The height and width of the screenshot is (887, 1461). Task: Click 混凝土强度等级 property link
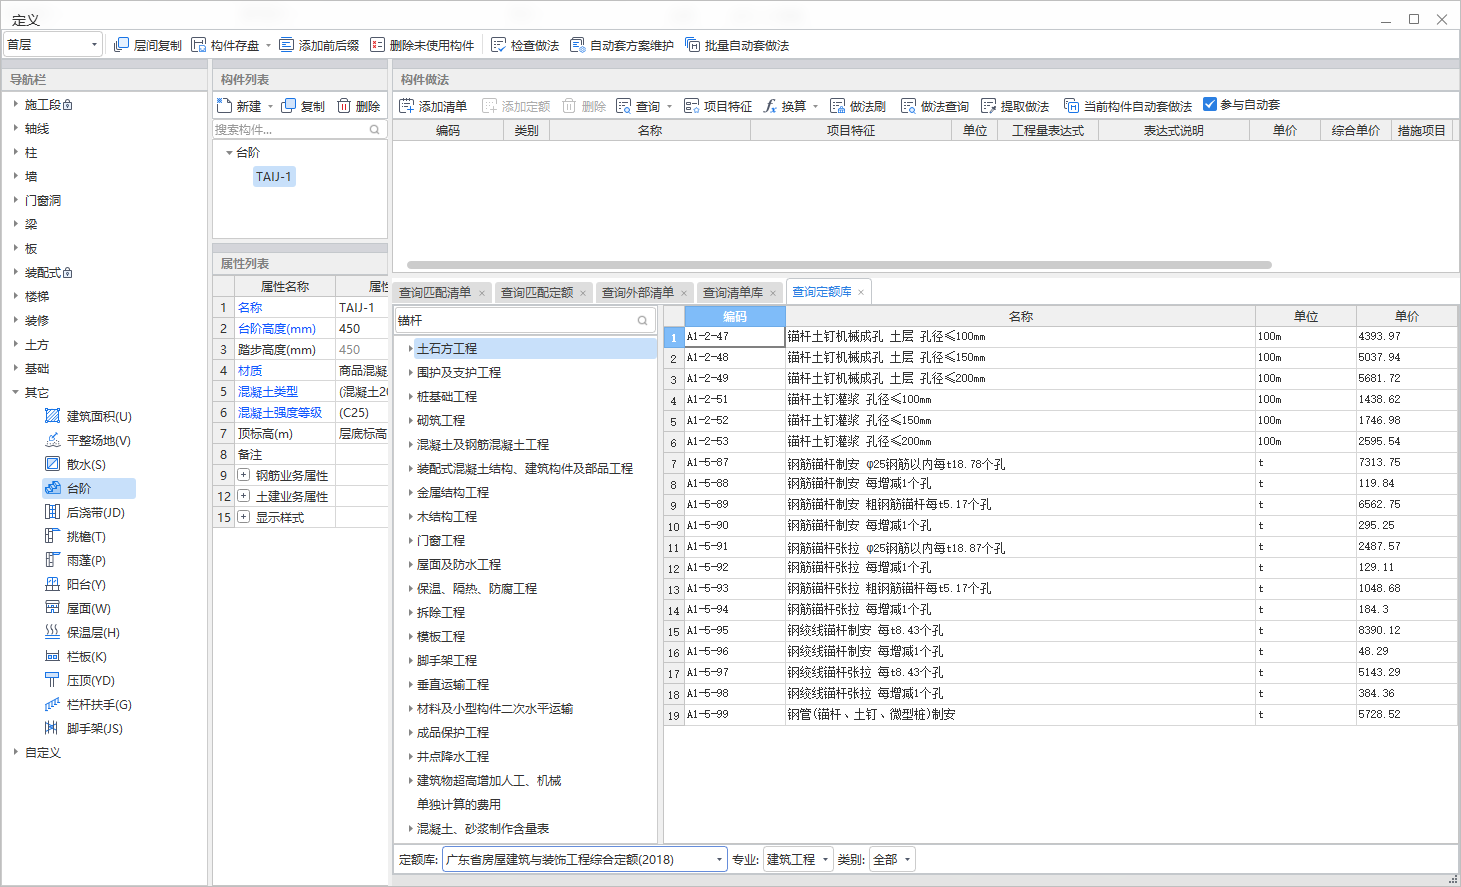click(x=280, y=413)
